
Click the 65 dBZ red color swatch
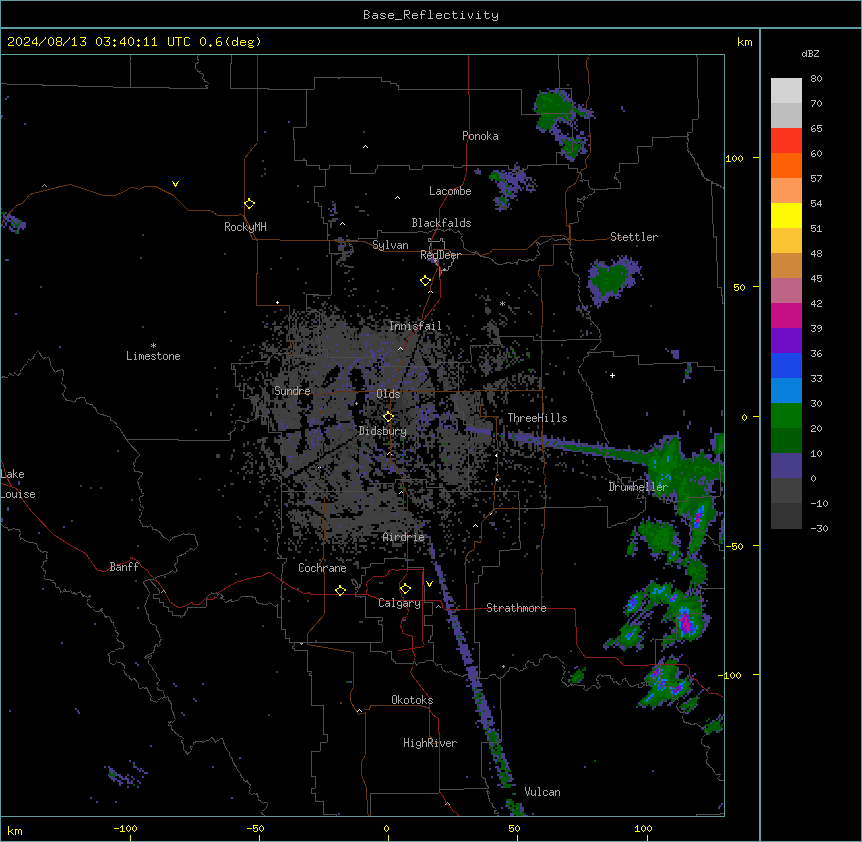pos(786,140)
